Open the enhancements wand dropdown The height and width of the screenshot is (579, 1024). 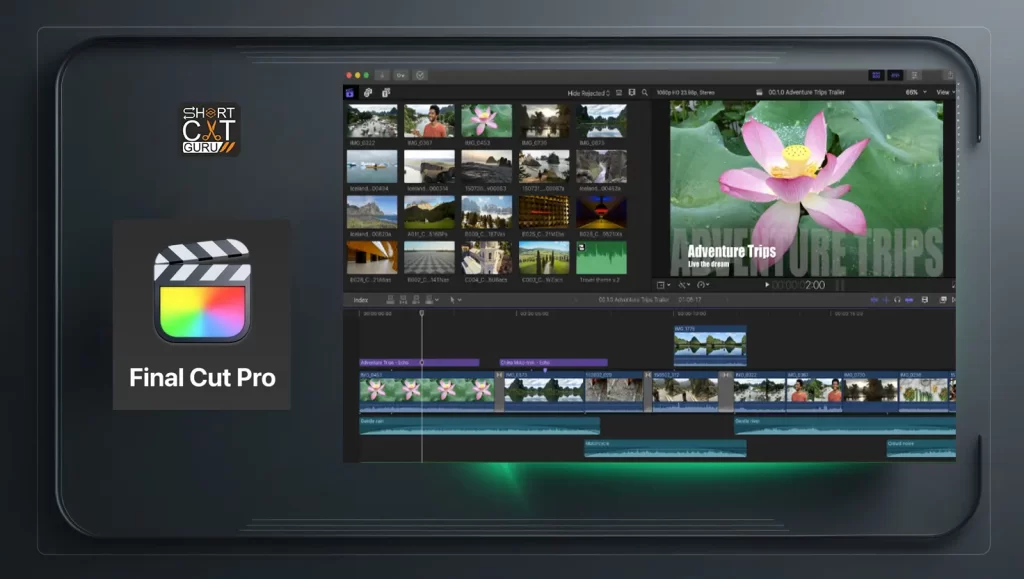click(684, 285)
